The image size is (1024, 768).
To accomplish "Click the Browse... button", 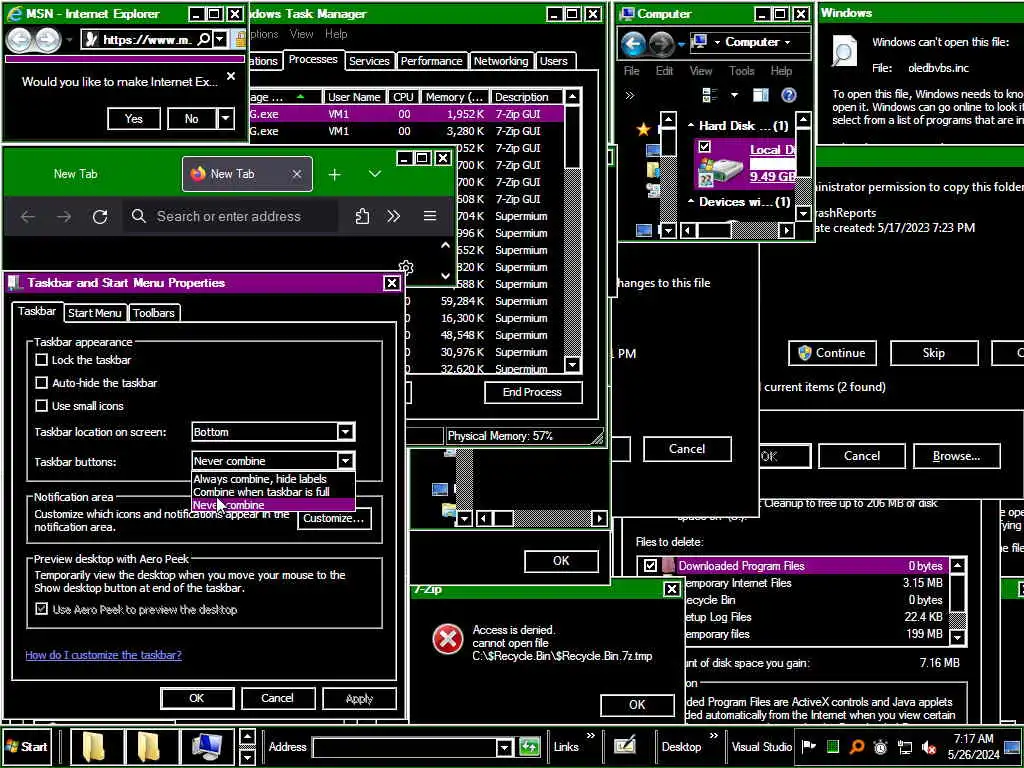I will [x=956, y=456].
